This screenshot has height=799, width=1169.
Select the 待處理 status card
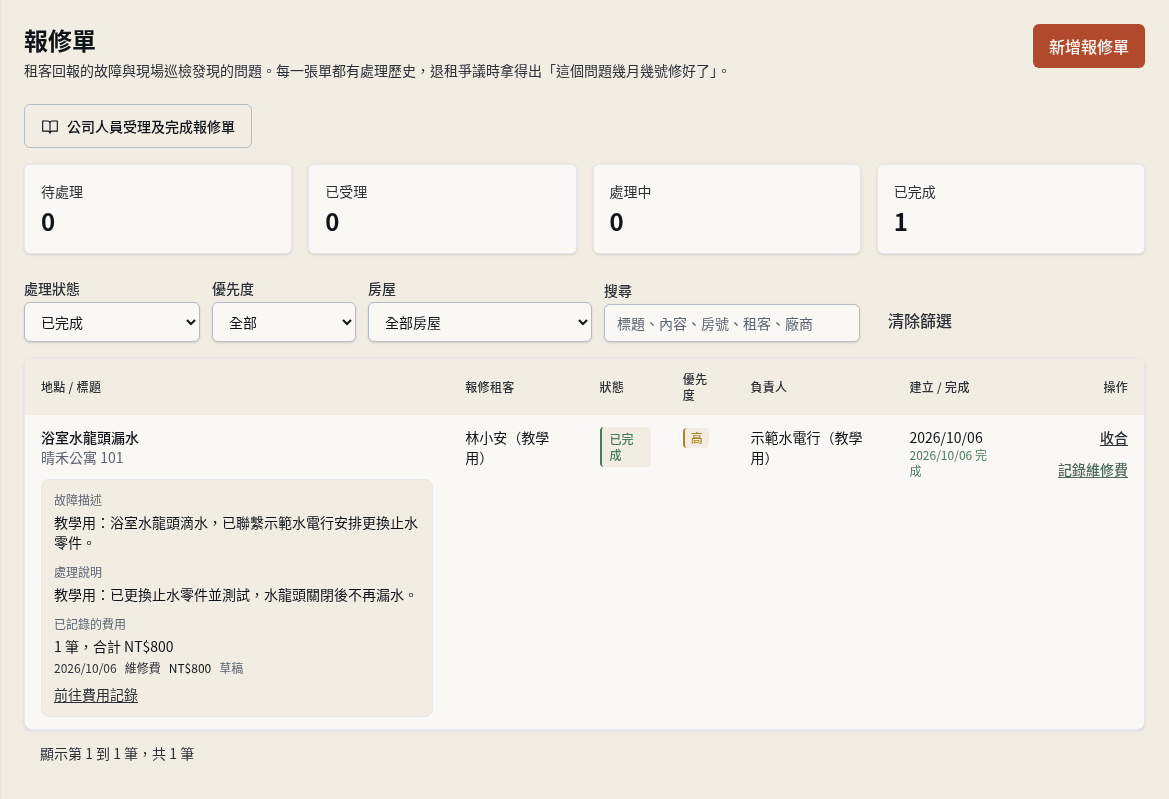click(x=158, y=209)
